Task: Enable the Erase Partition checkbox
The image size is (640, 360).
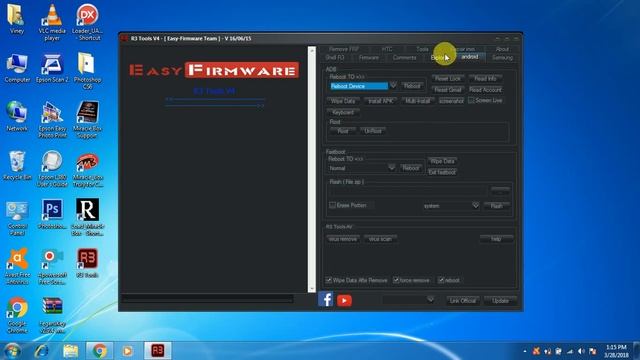Action: pos(332,205)
